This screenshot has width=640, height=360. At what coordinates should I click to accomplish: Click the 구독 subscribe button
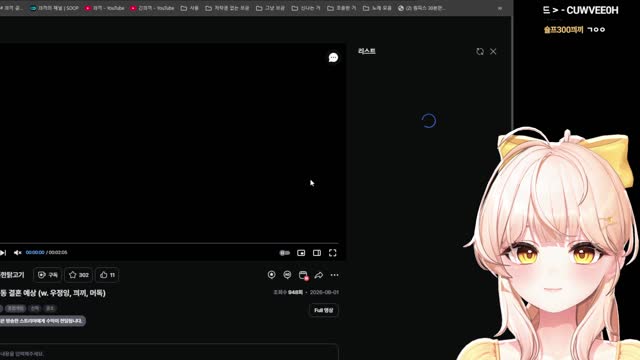pos(47,275)
